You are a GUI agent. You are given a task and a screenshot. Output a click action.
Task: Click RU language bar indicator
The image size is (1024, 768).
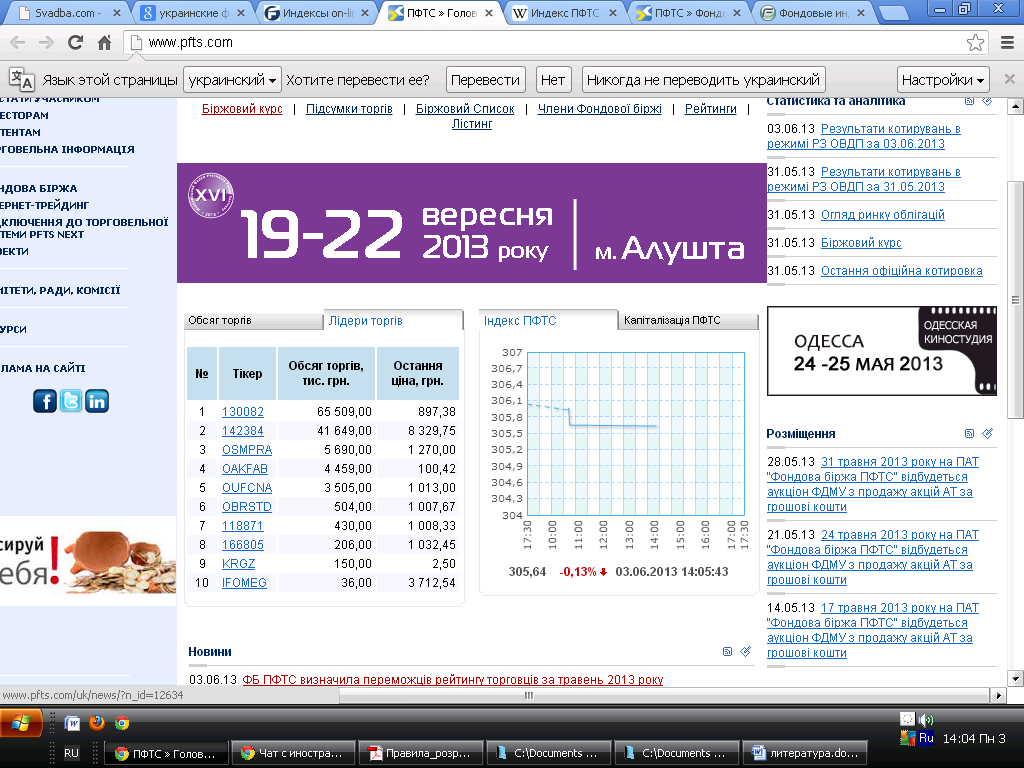[x=71, y=753]
